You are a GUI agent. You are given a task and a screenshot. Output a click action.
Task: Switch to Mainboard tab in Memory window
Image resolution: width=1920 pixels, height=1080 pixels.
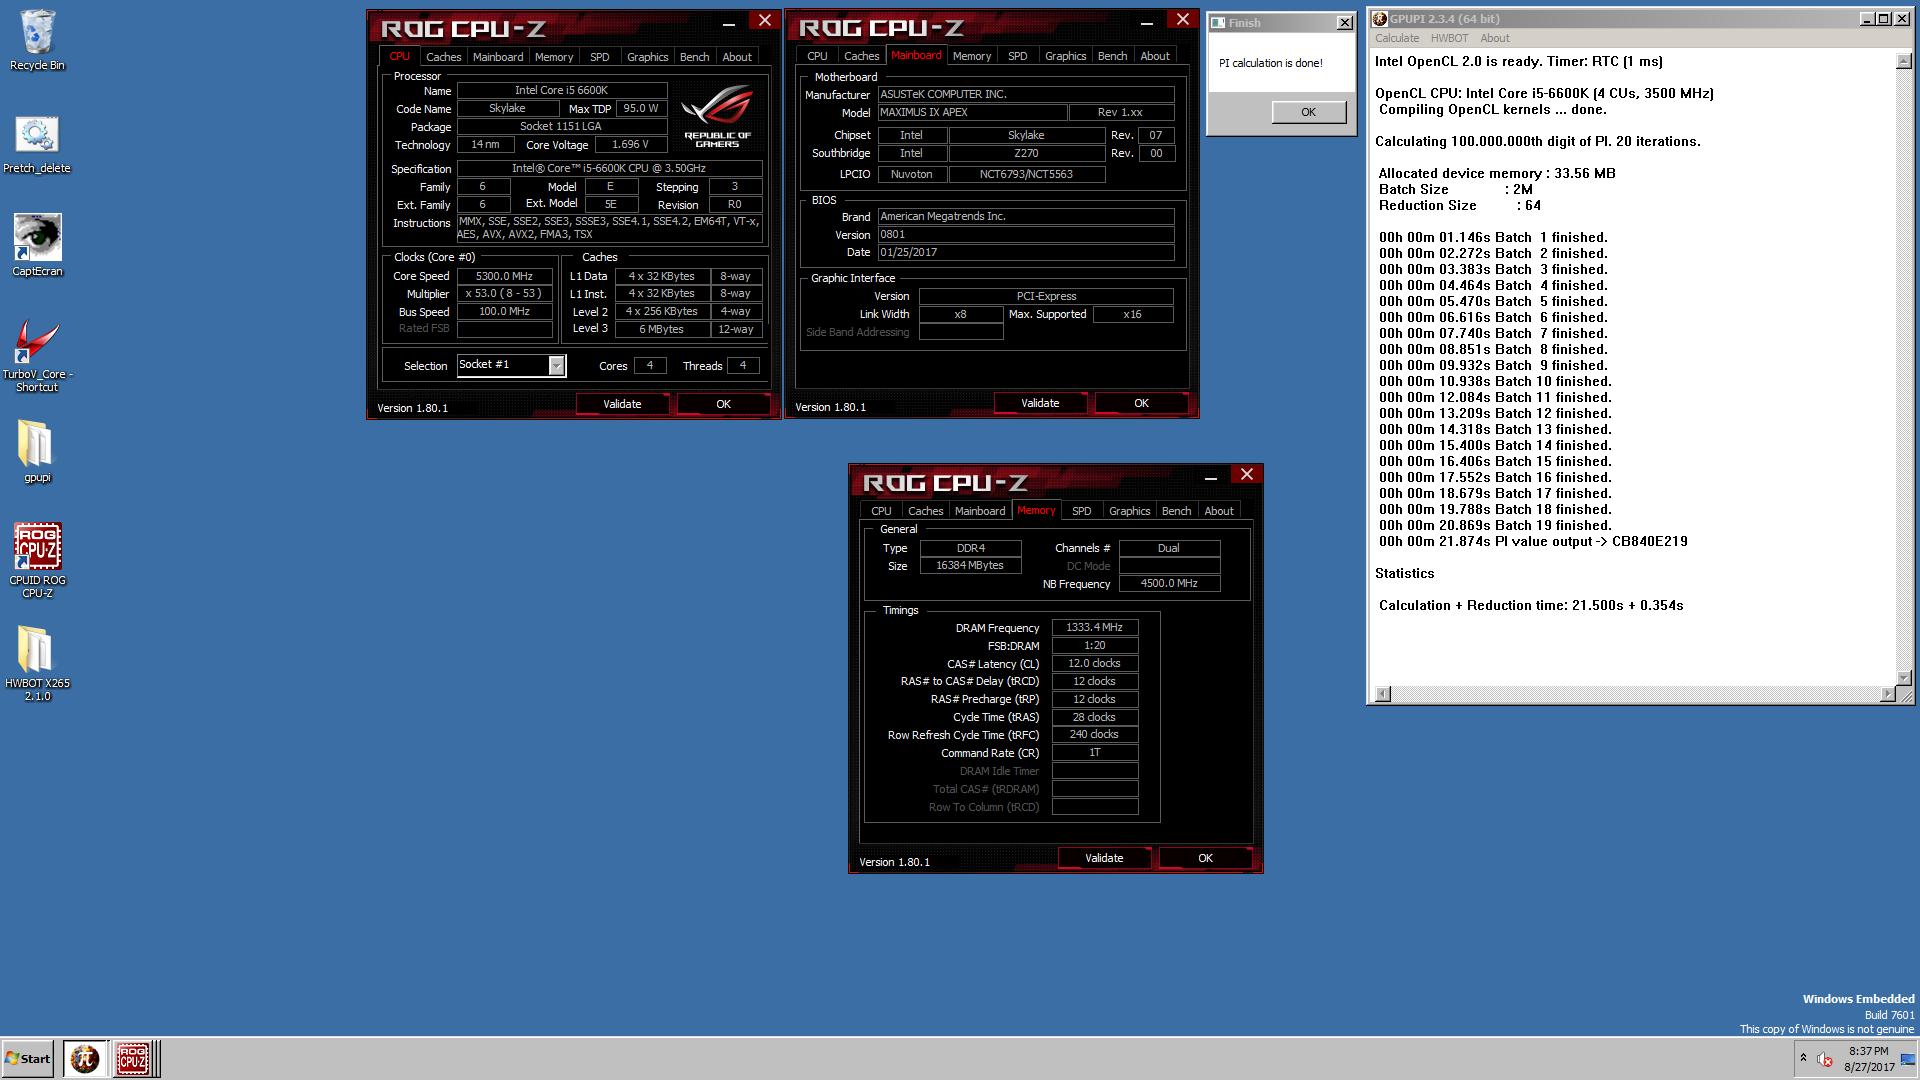click(x=979, y=511)
